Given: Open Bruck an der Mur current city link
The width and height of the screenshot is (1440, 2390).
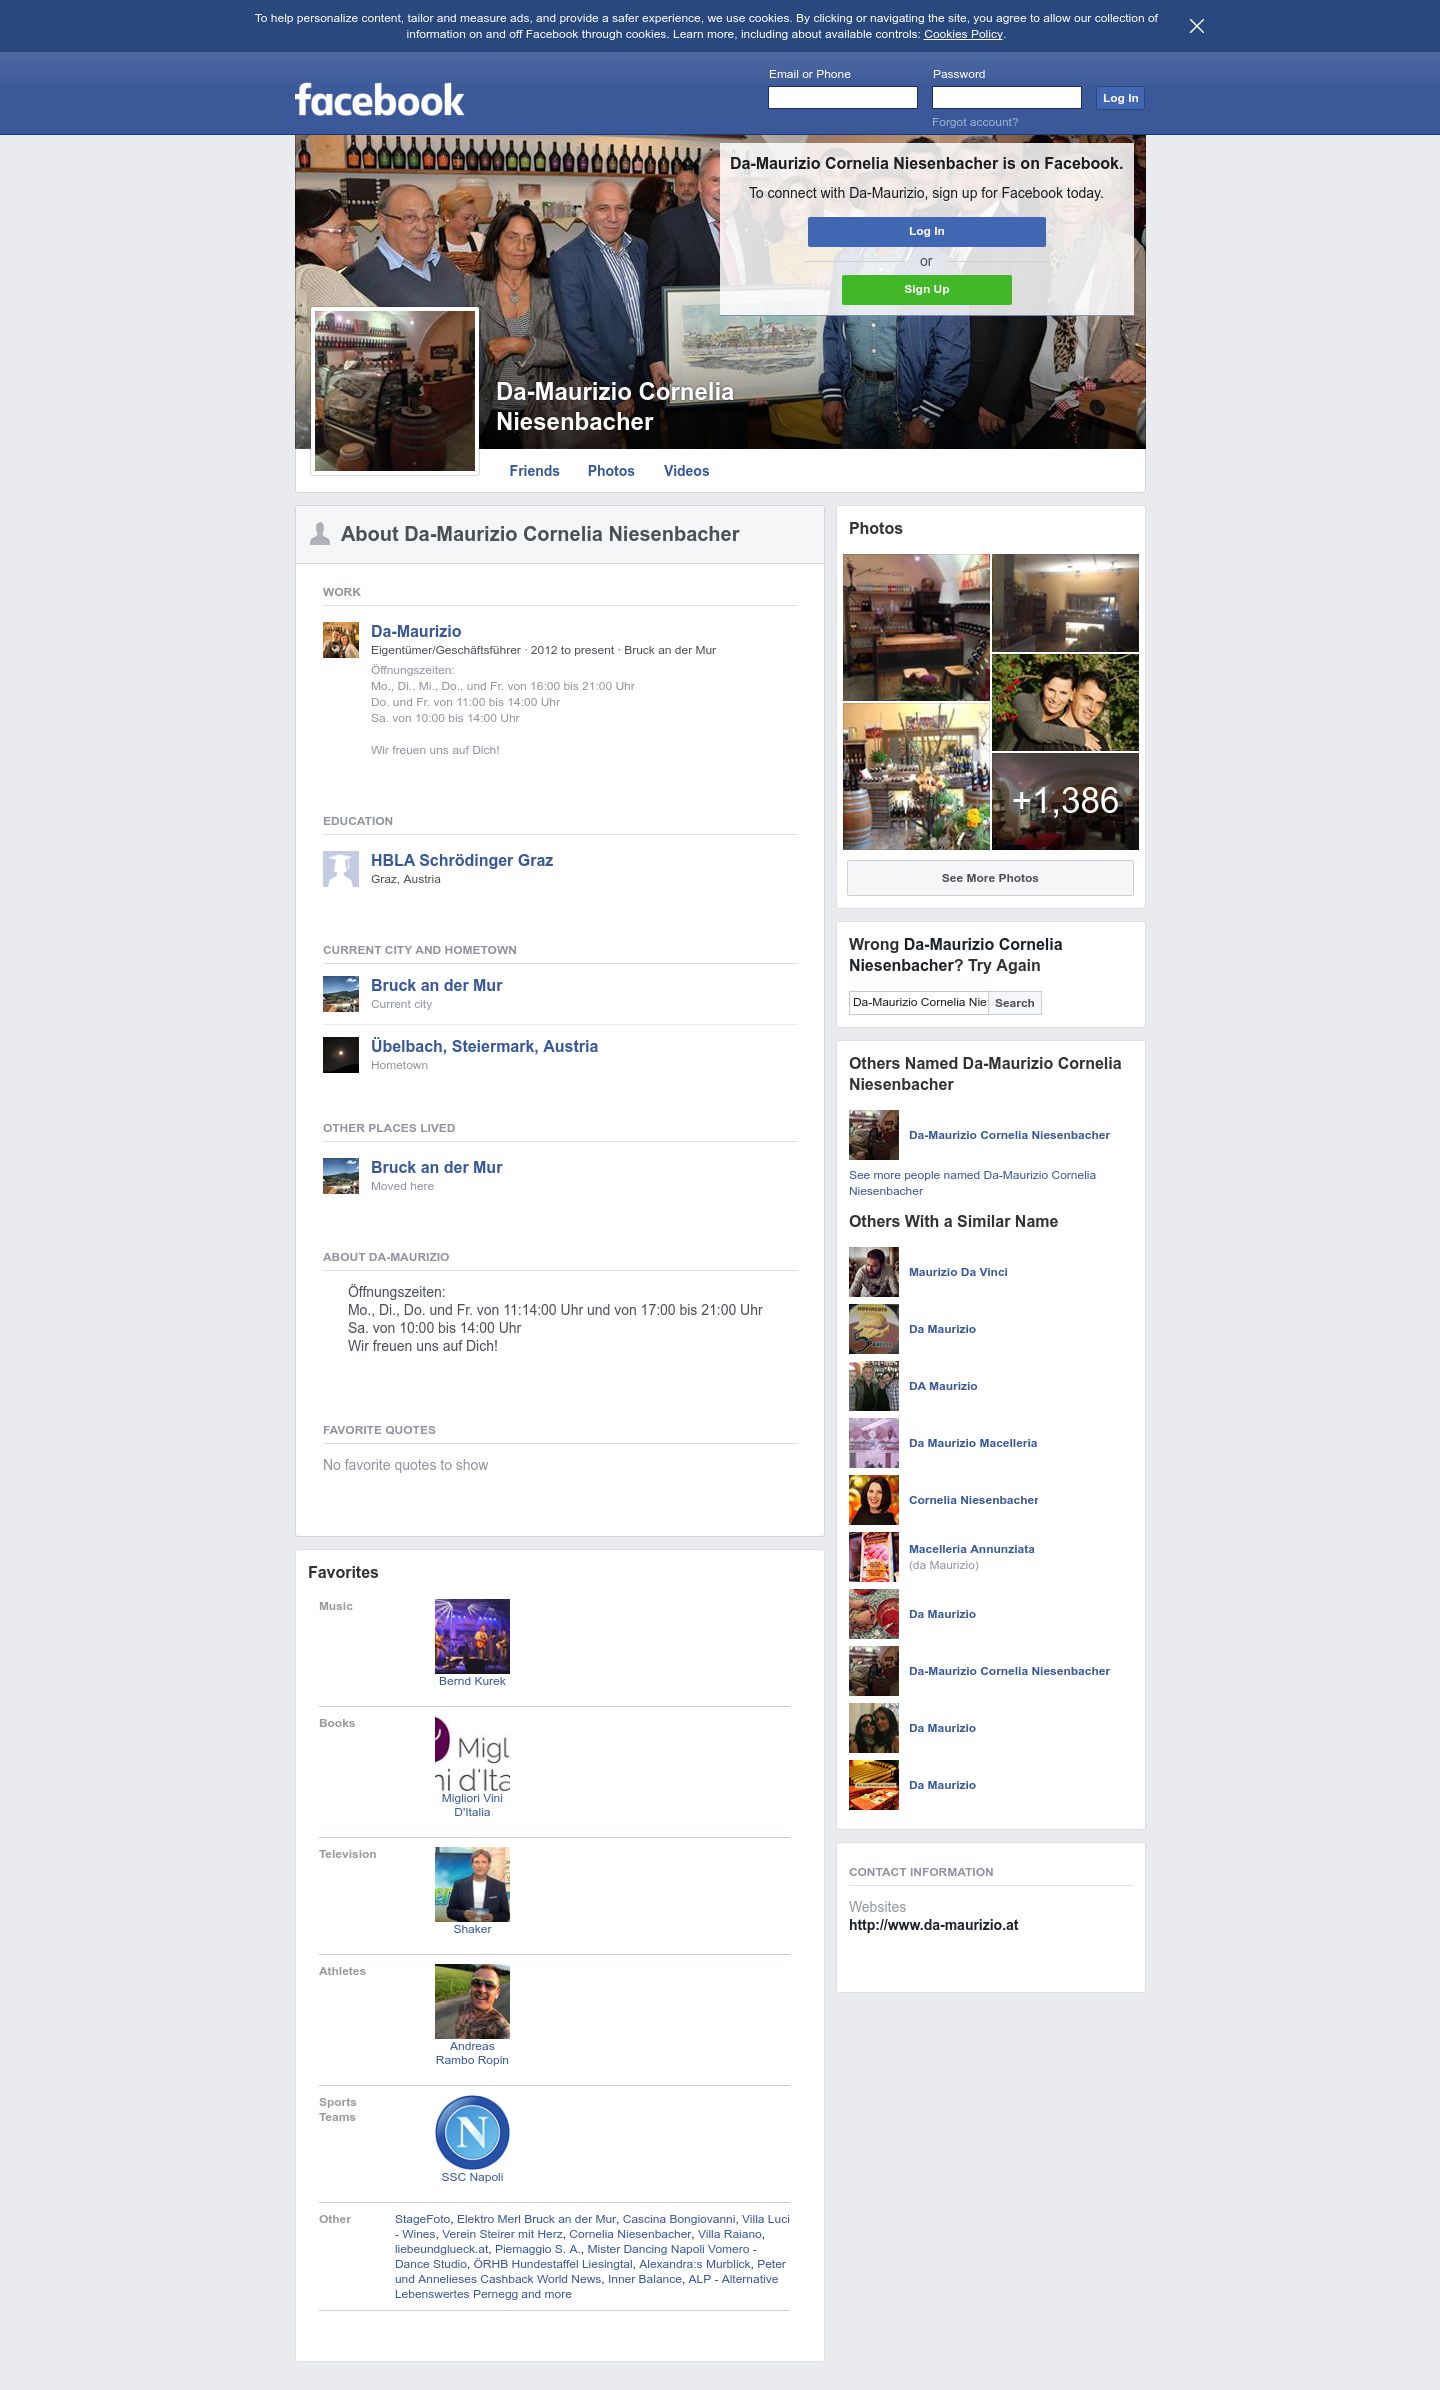Looking at the screenshot, I should 436,985.
